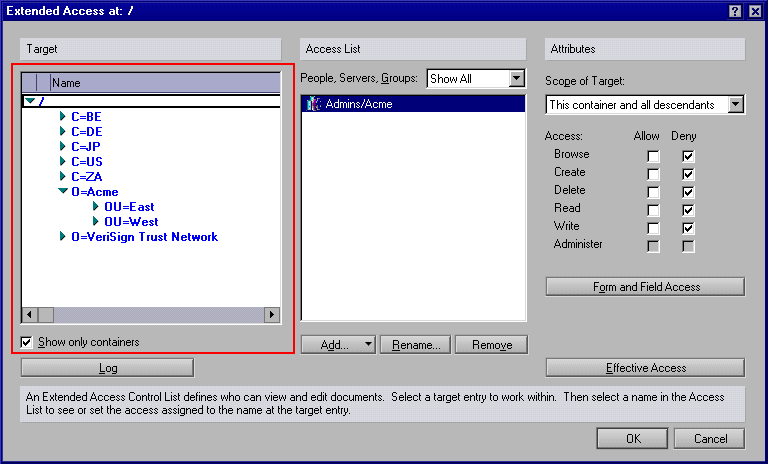The image size is (768, 464).
Task: Select the C=BE tree entry
Action: [86, 117]
